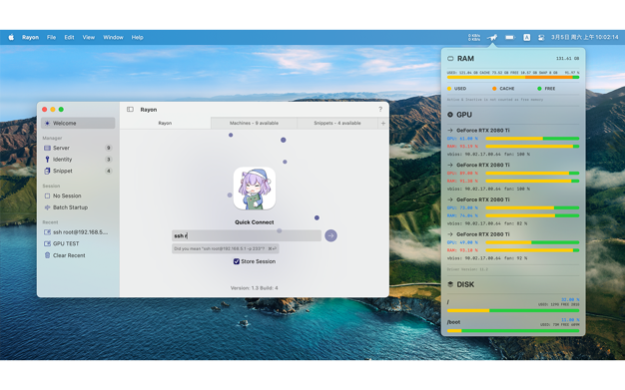Viewport: 625px width, 390px height.
Task: Click the GPU section header icon
Action: (450, 115)
